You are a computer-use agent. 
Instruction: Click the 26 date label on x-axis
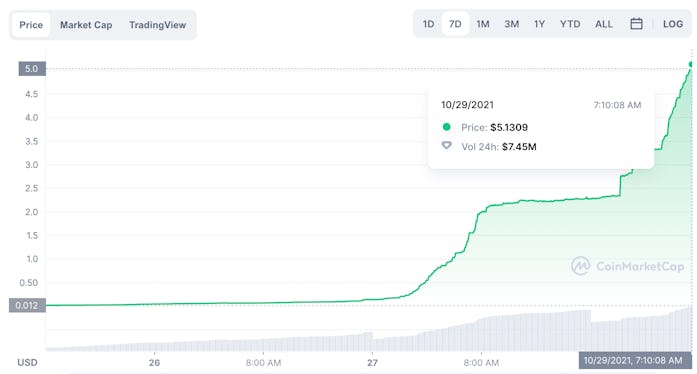click(154, 362)
